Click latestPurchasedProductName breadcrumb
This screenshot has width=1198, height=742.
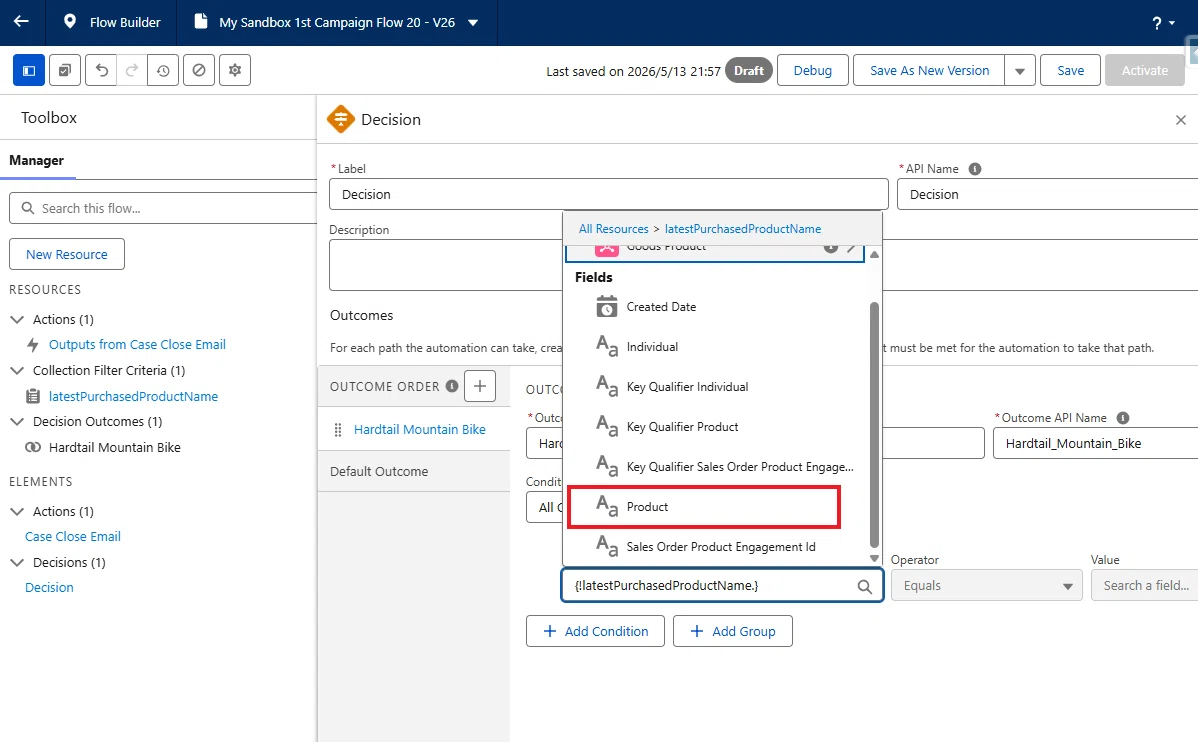[x=743, y=229]
